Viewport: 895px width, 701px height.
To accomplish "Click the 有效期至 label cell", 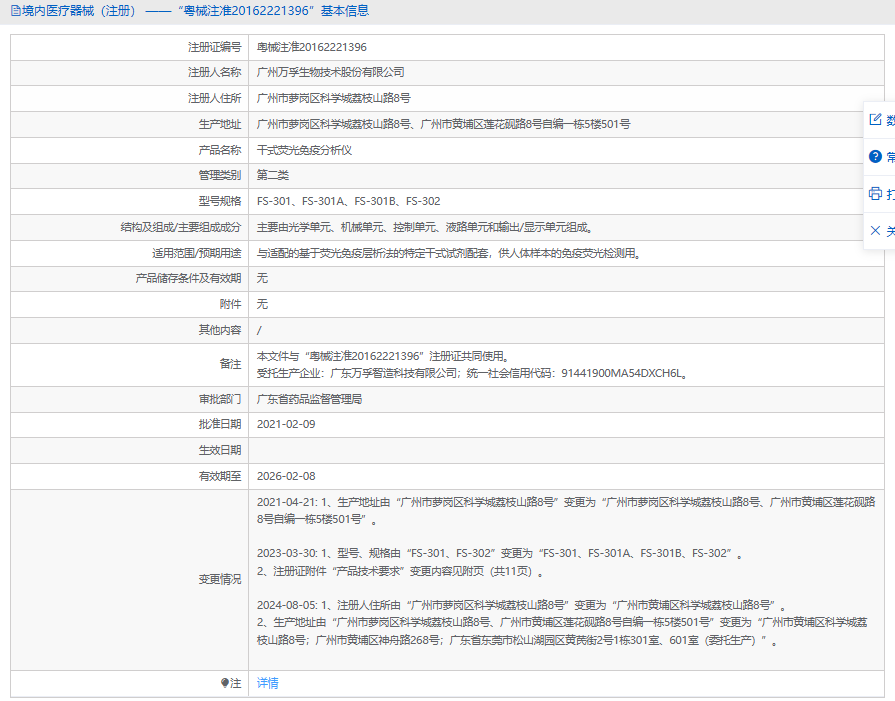I will tap(130, 476).
